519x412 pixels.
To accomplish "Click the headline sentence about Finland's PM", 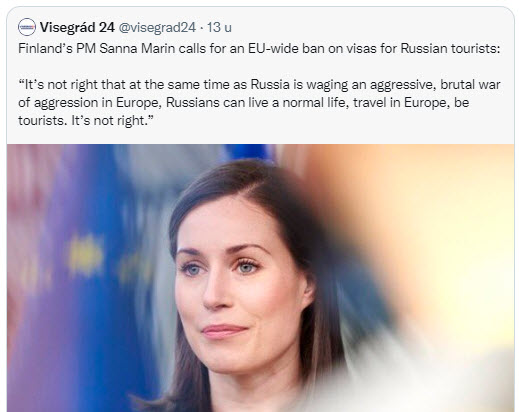I will pyautogui.click(x=259, y=49).
